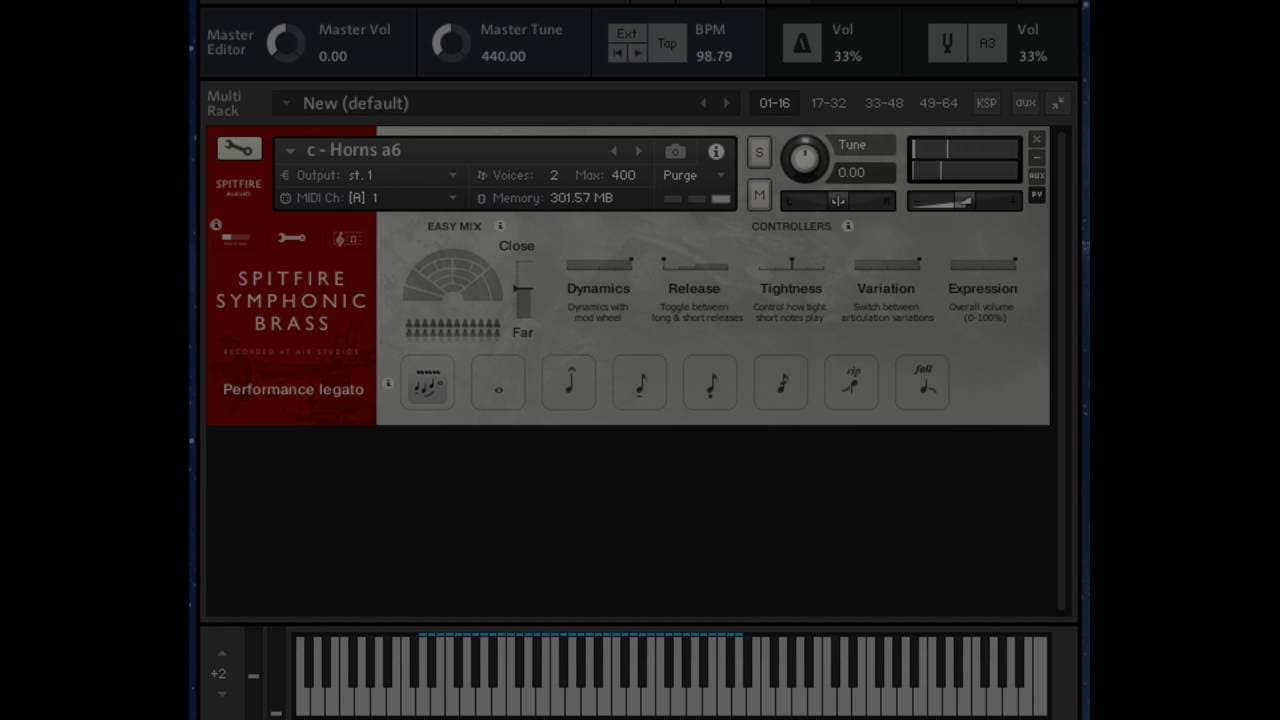Screen dimensions: 1280x720
Task: Switch to rack page 01-16
Action: (774, 103)
